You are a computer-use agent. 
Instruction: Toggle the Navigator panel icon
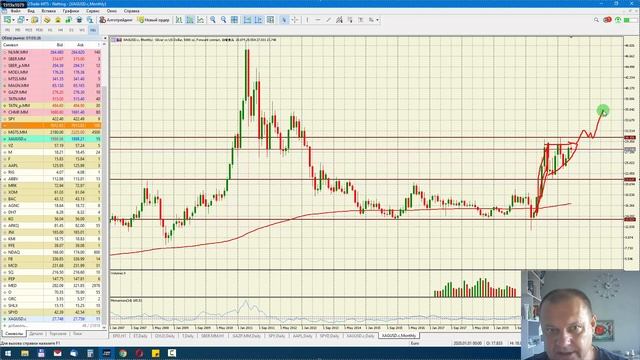pyautogui.click(x=58, y=20)
